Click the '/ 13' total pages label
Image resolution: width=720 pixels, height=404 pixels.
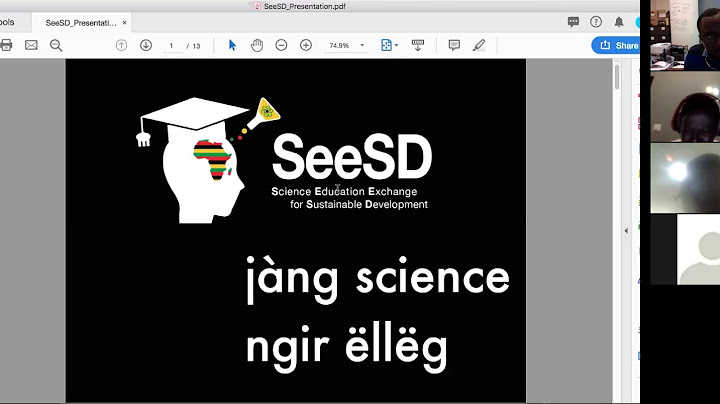pos(193,46)
